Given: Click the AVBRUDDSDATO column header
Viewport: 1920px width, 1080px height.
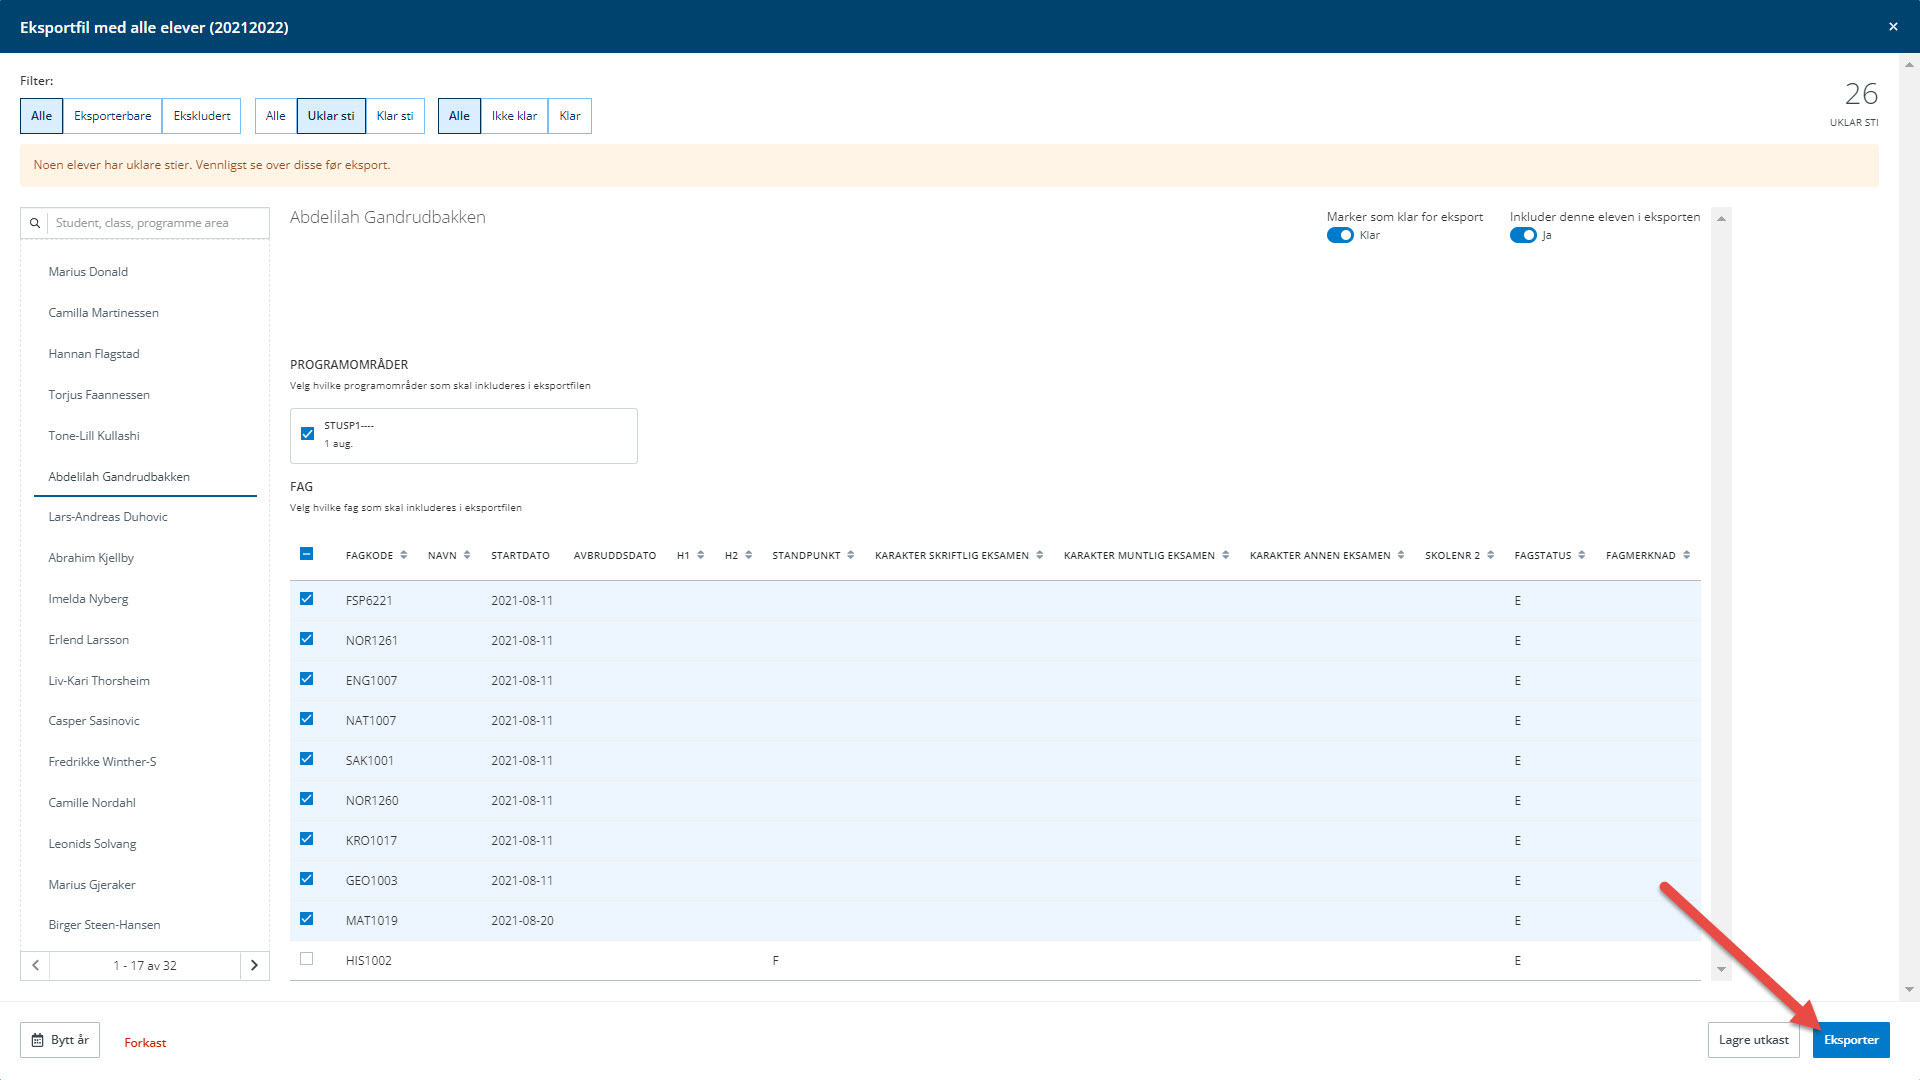Looking at the screenshot, I should point(615,555).
